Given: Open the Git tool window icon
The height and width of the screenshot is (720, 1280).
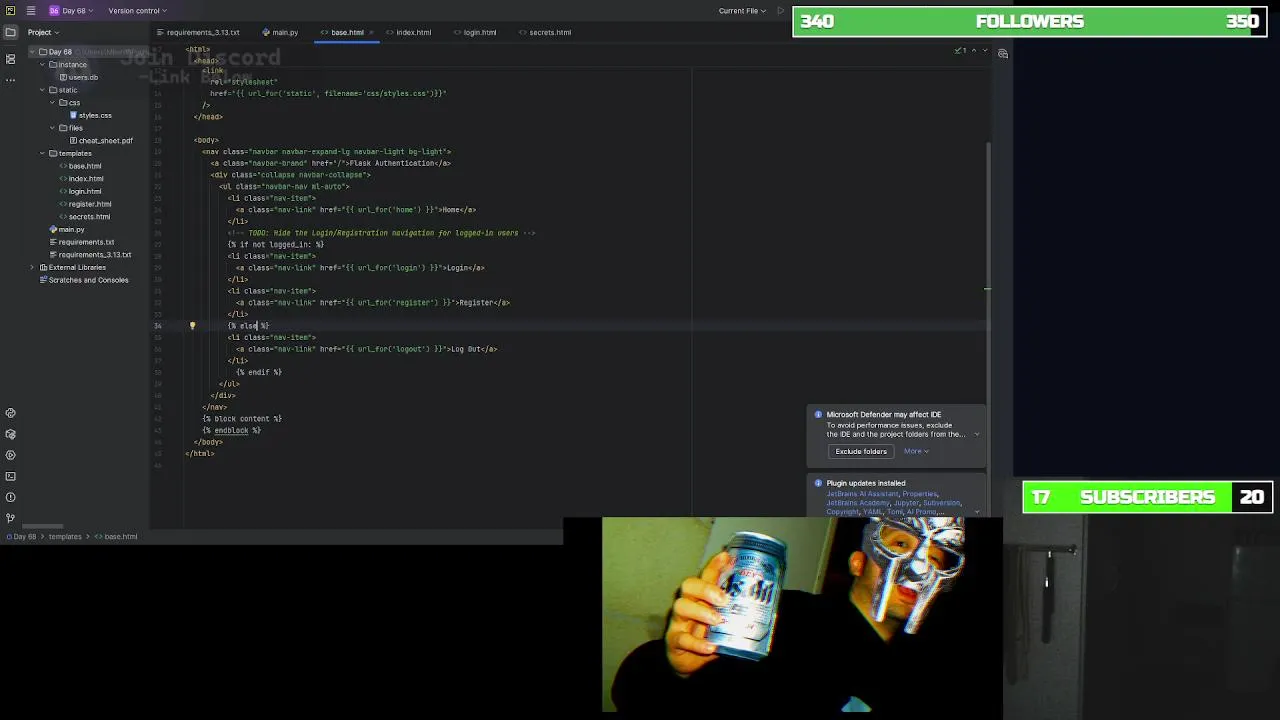Looking at the screenshot, I should (10, 518).
